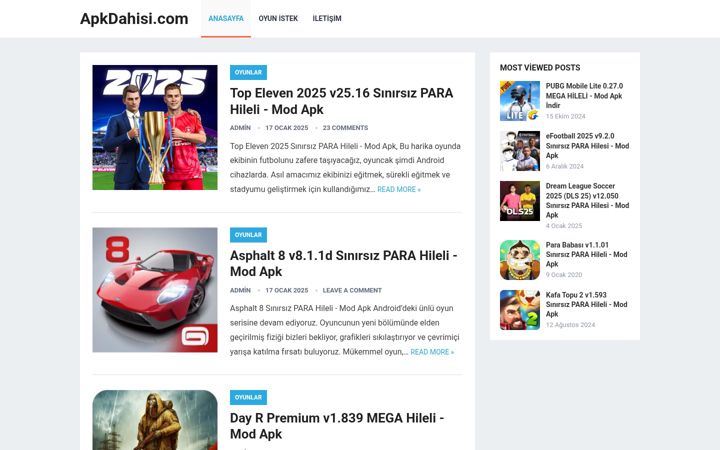Click the eFootball 2025 app icon

click(520, 151)
